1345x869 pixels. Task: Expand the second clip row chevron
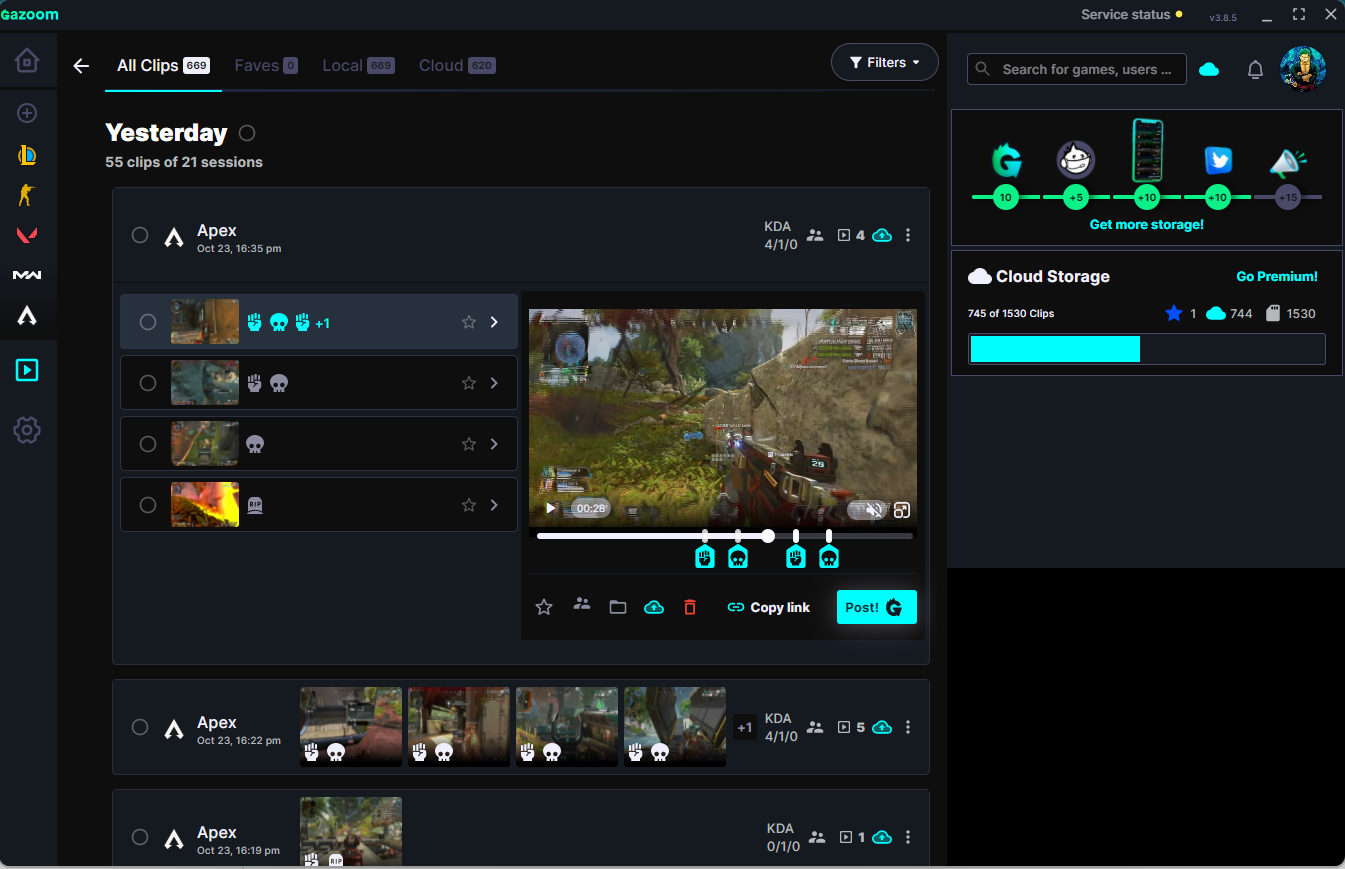(x=493, y=382)
